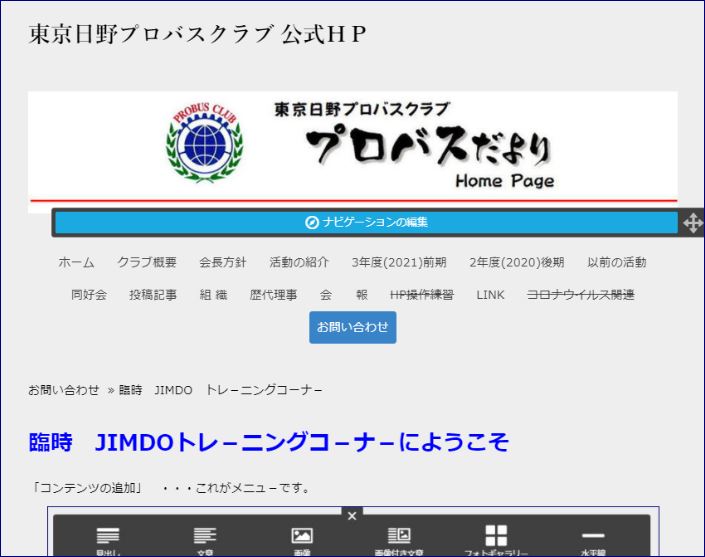The width and height of the screenshot is (705, 557).
Task: Select the image (画像) content element icon
Action: click(x=302, y=536)
